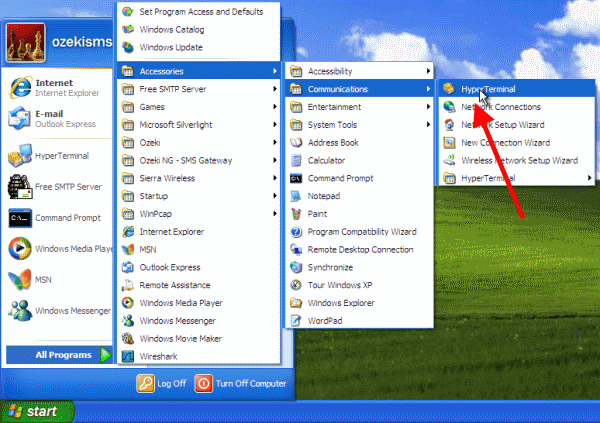This screenshot has width=600, height=423.
Task: Open the New Connection Wizard icon
Action: [x=449, y=142]
